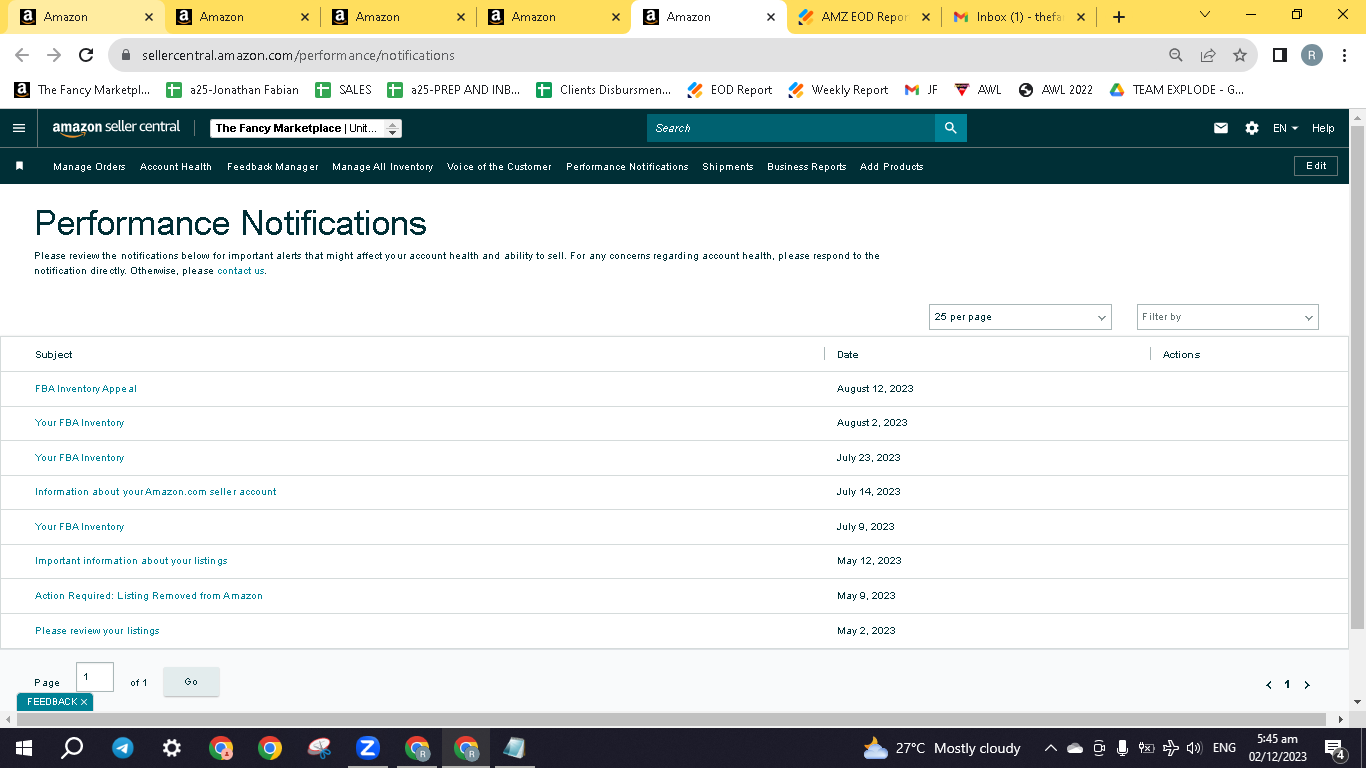
Task: Open the Clients Disbursmen... bookmark
Action: pos(604,90)
